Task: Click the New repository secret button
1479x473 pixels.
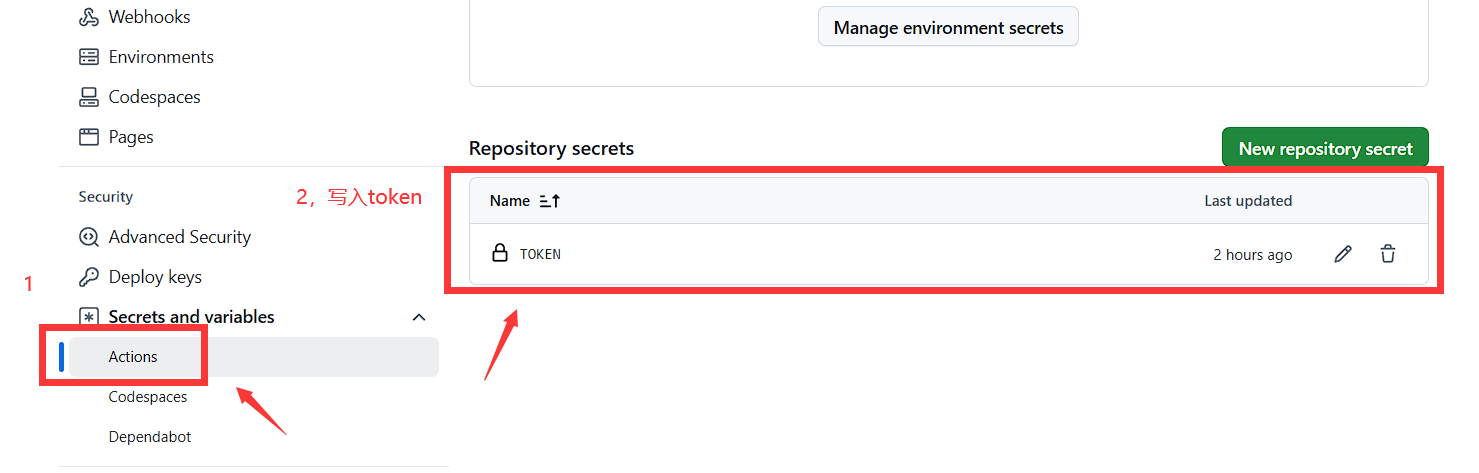Action: (x=1325, y=148)
